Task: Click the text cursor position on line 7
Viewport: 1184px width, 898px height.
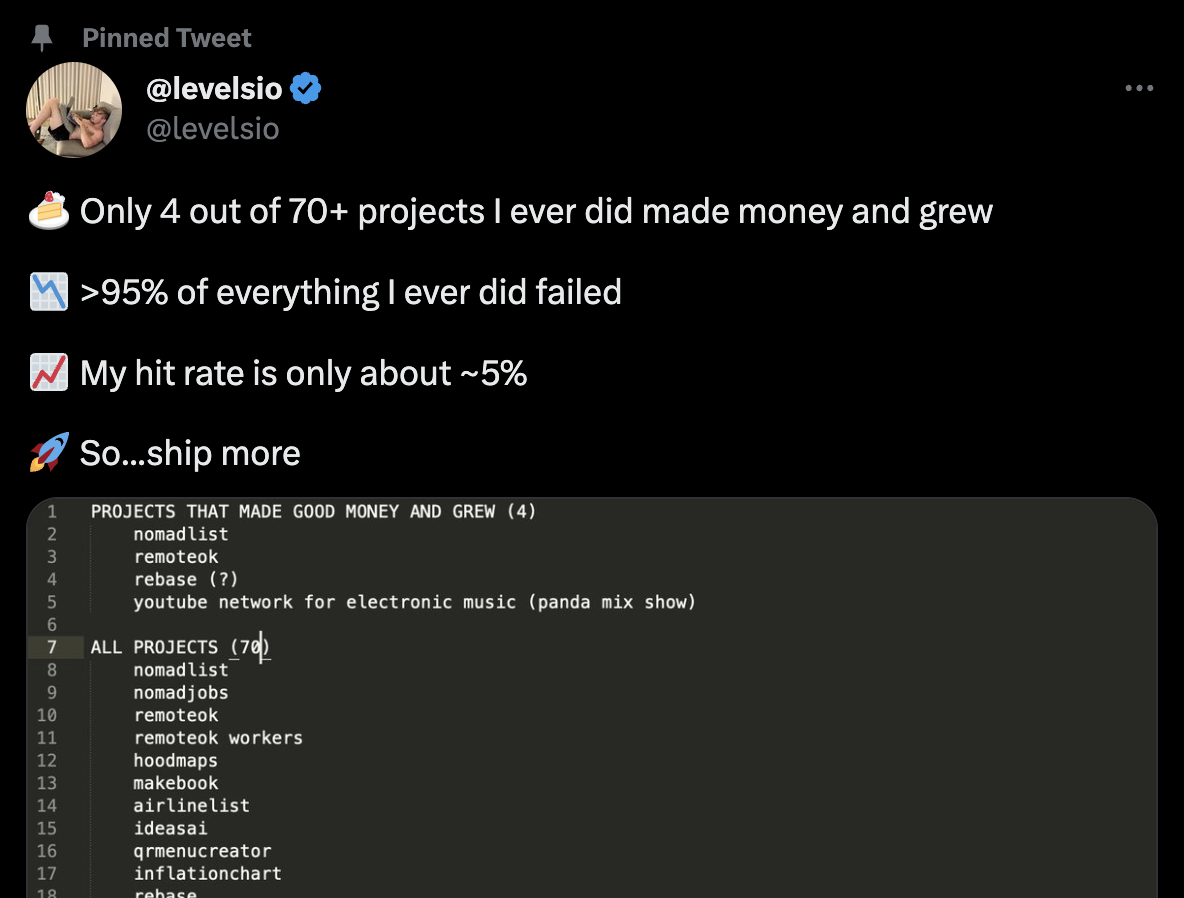Action: (261, 647)
